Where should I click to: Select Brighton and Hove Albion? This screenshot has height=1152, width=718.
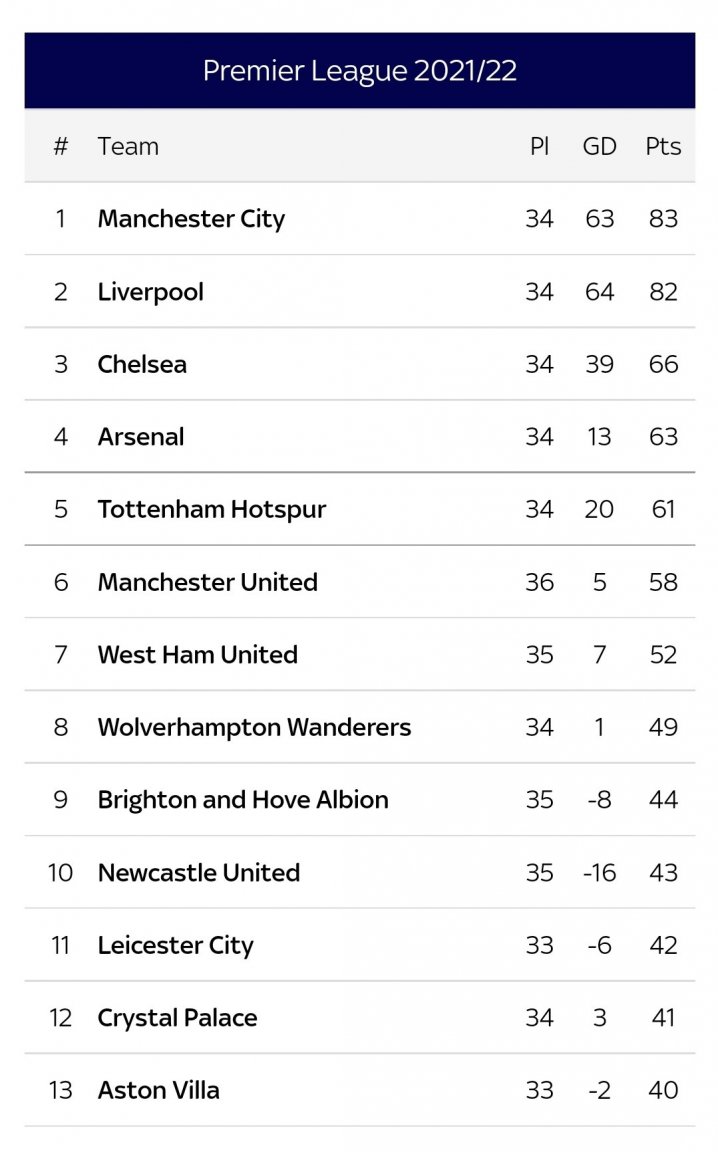tap(243, 800)
